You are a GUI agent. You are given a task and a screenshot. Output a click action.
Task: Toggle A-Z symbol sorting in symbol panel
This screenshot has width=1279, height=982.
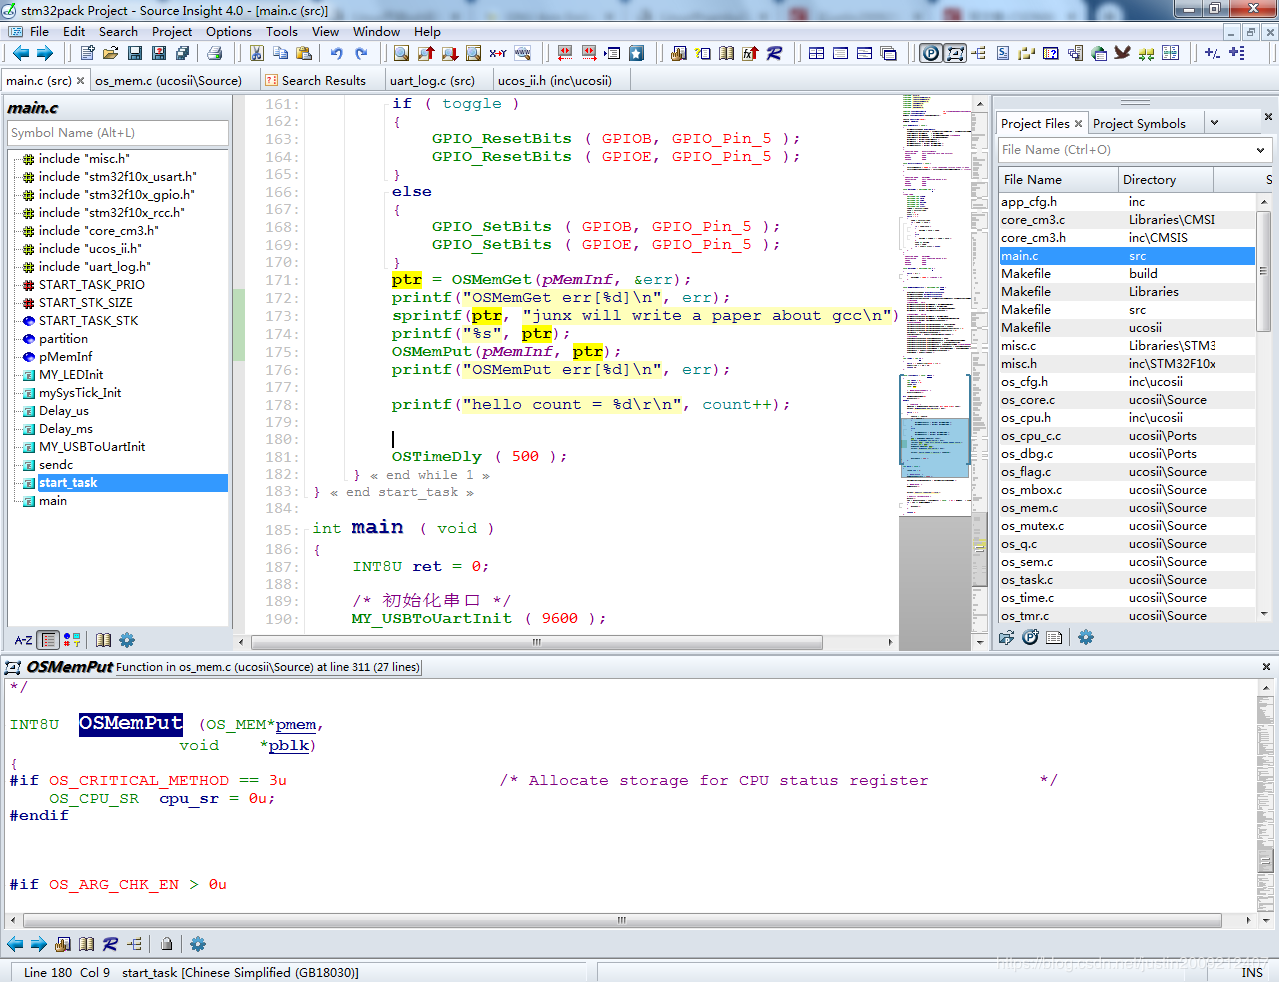pos(23,640)
